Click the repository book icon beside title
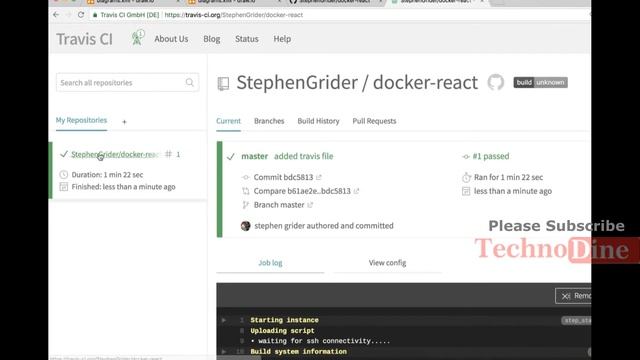Viewport: 640px width, 360px height. (223, 84)
